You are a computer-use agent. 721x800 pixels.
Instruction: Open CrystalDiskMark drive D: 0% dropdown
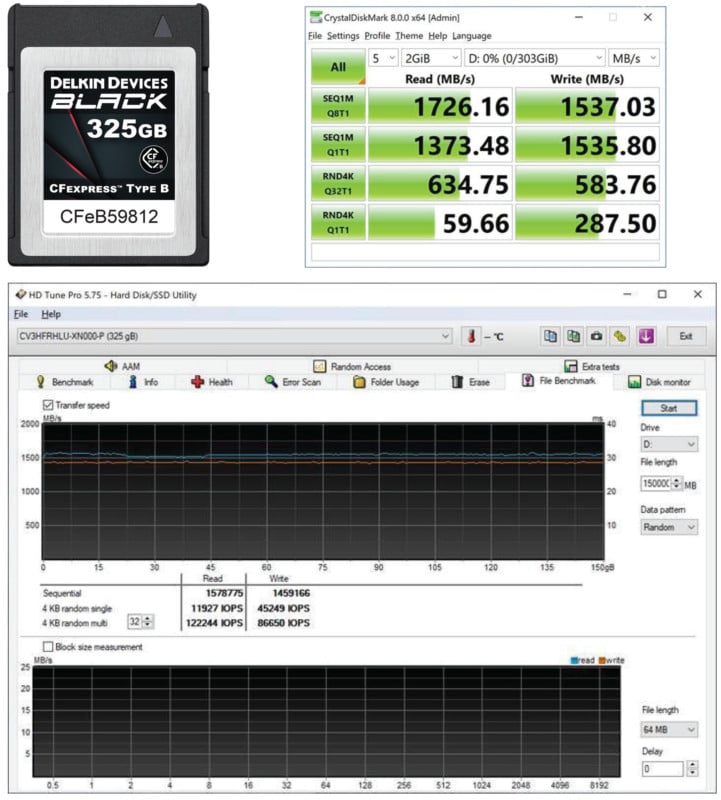(534, 58)
